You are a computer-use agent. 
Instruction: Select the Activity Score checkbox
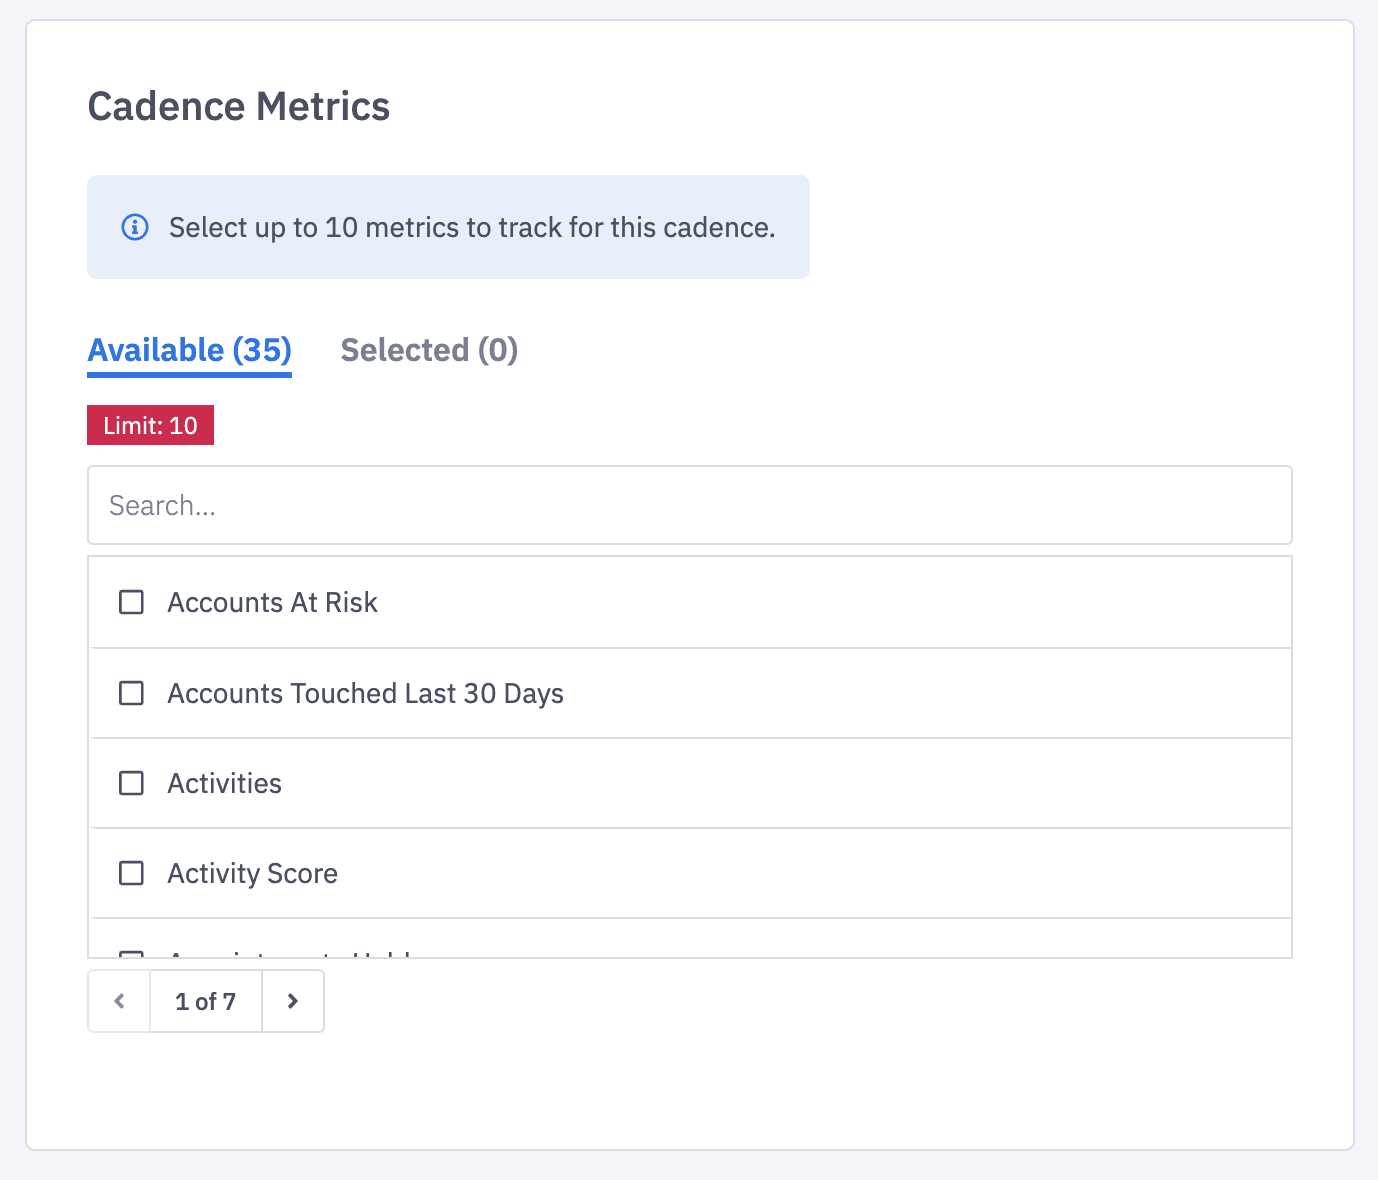tap(131, 873)
